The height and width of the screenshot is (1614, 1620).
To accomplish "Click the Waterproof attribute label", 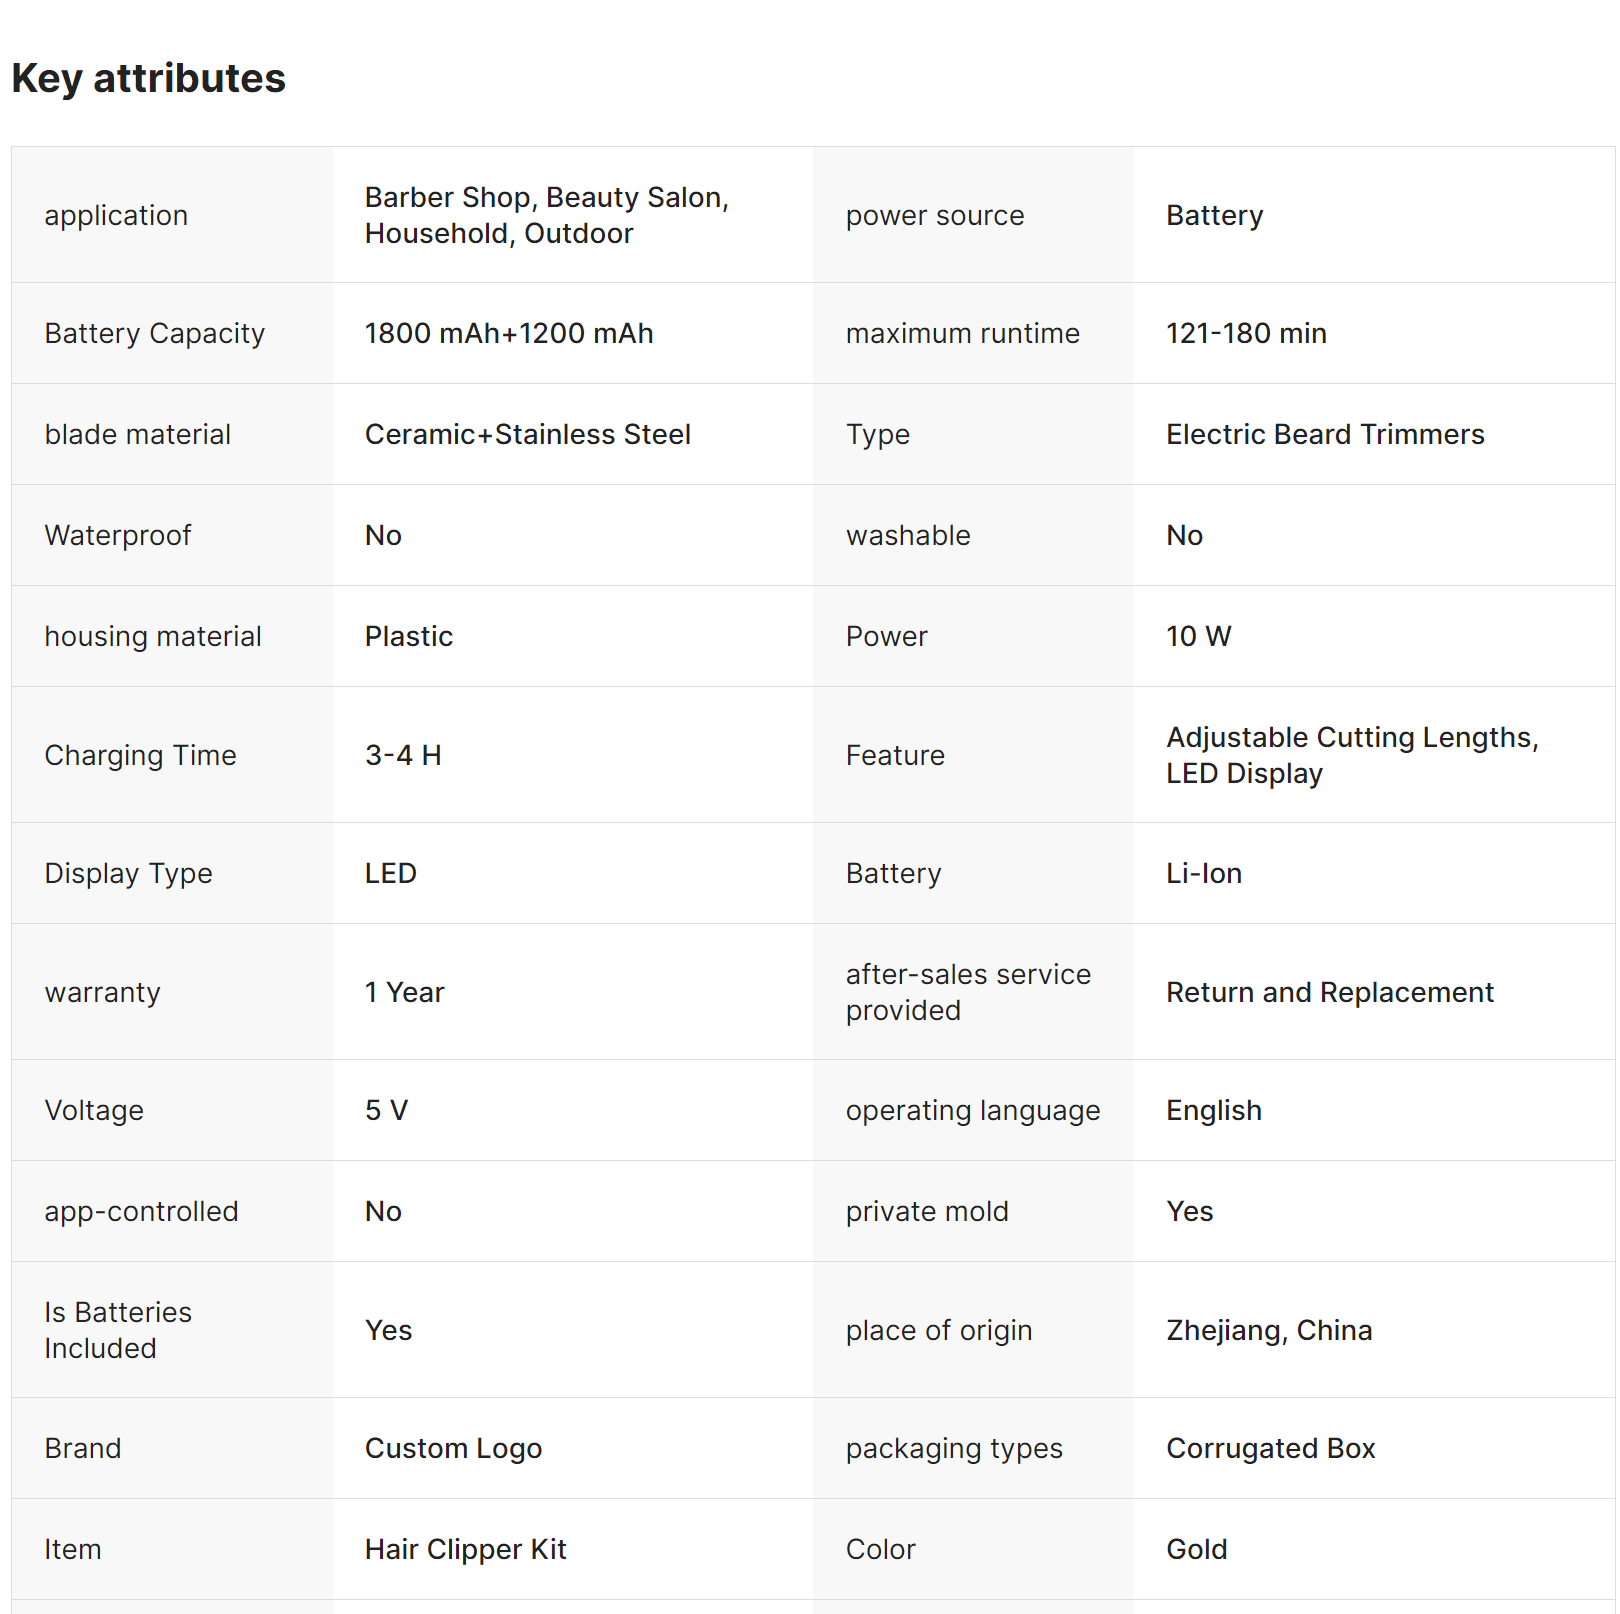I will click(118, 535).
